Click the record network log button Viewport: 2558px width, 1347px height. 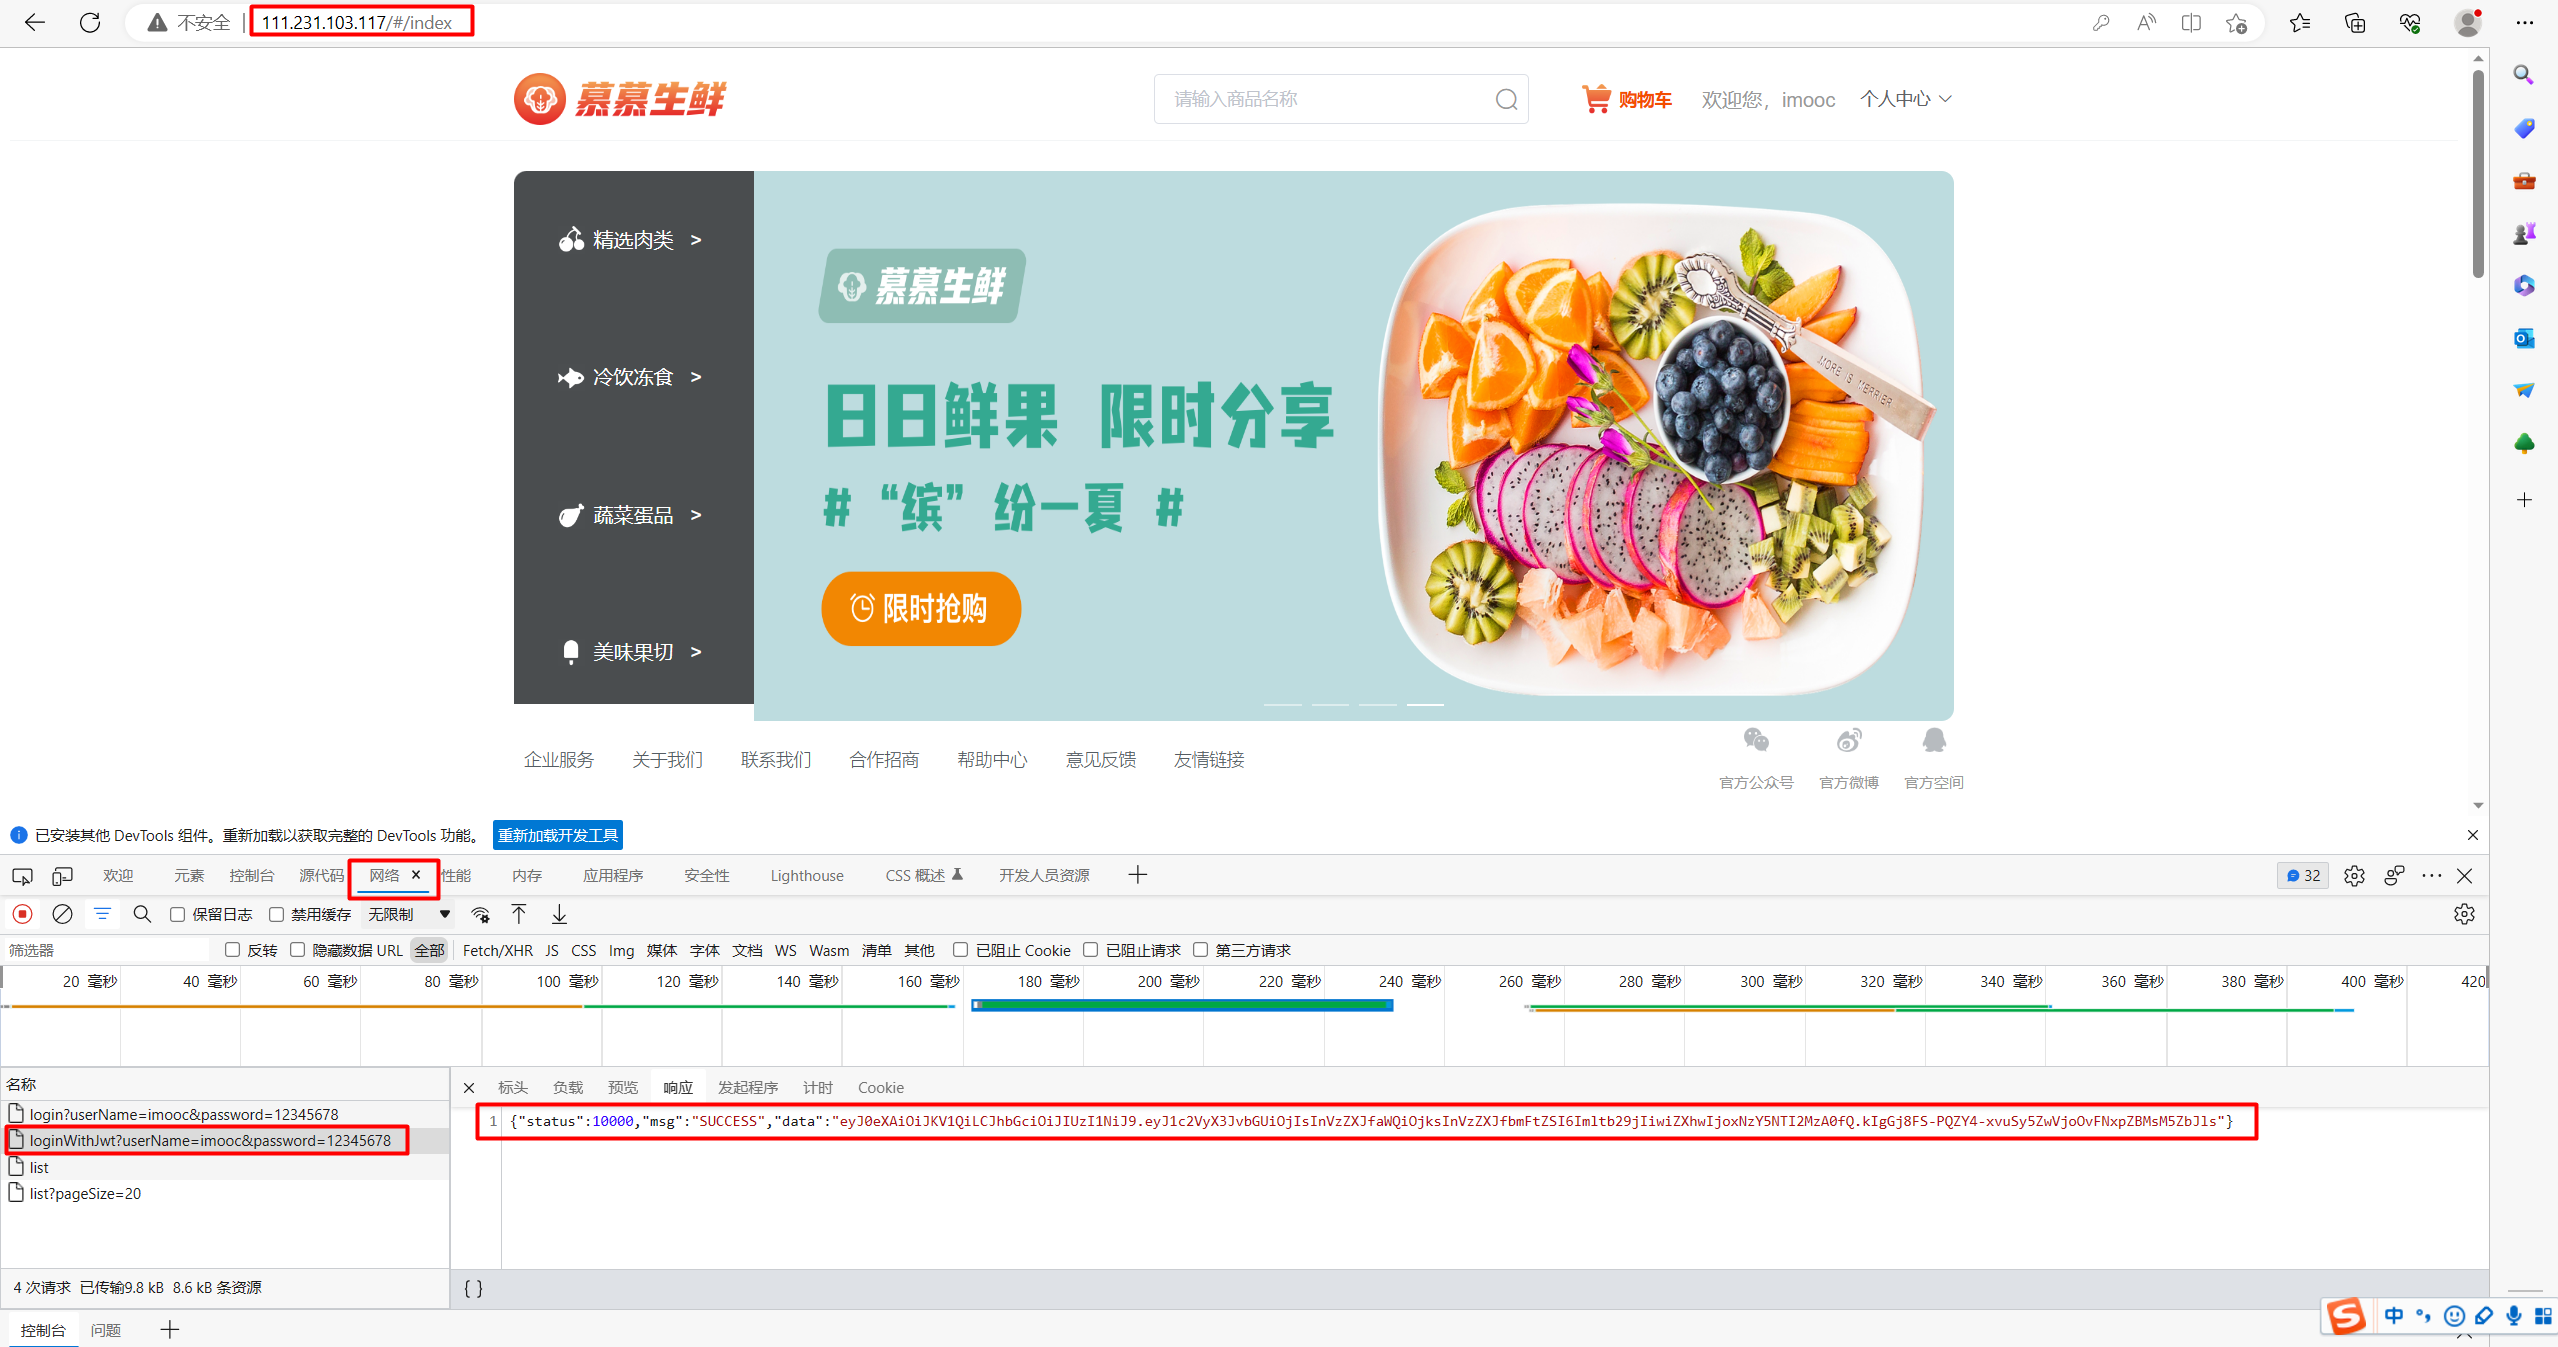22,914
